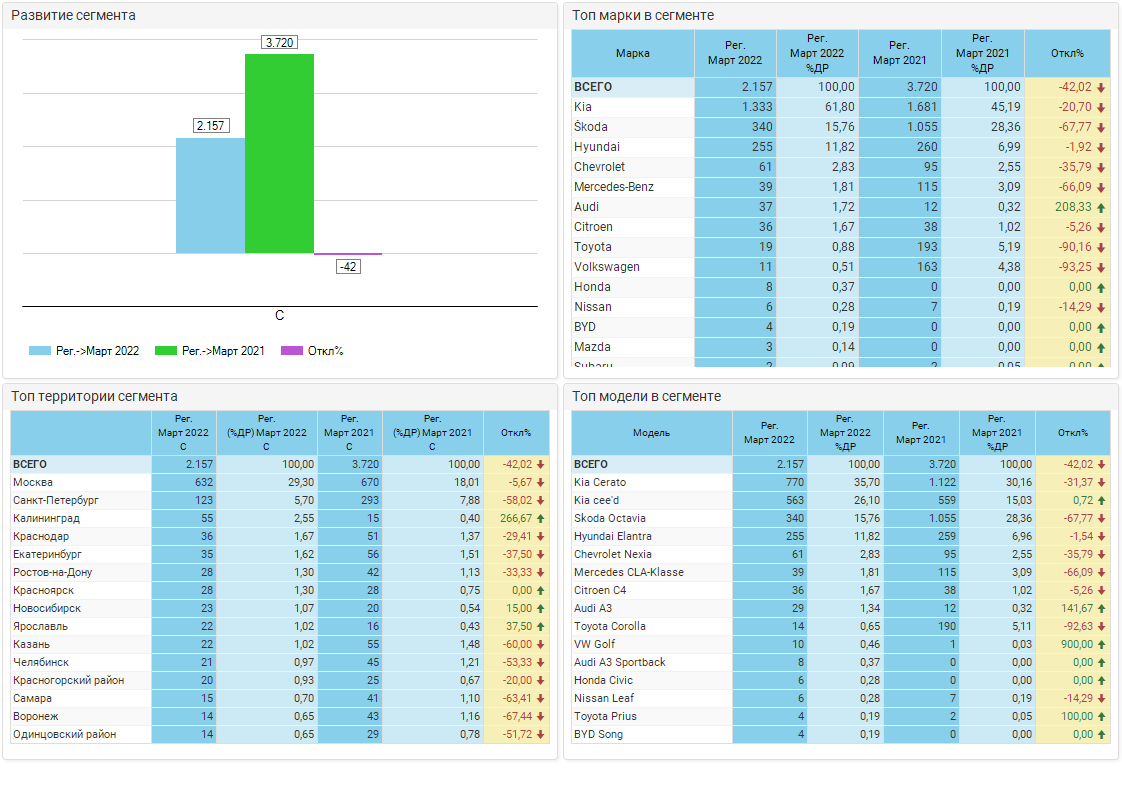Viewport: 1122px width, 793px height.
Task: Select the 'Топ территории сегмента' panel title
Action: tap(94, 396)
